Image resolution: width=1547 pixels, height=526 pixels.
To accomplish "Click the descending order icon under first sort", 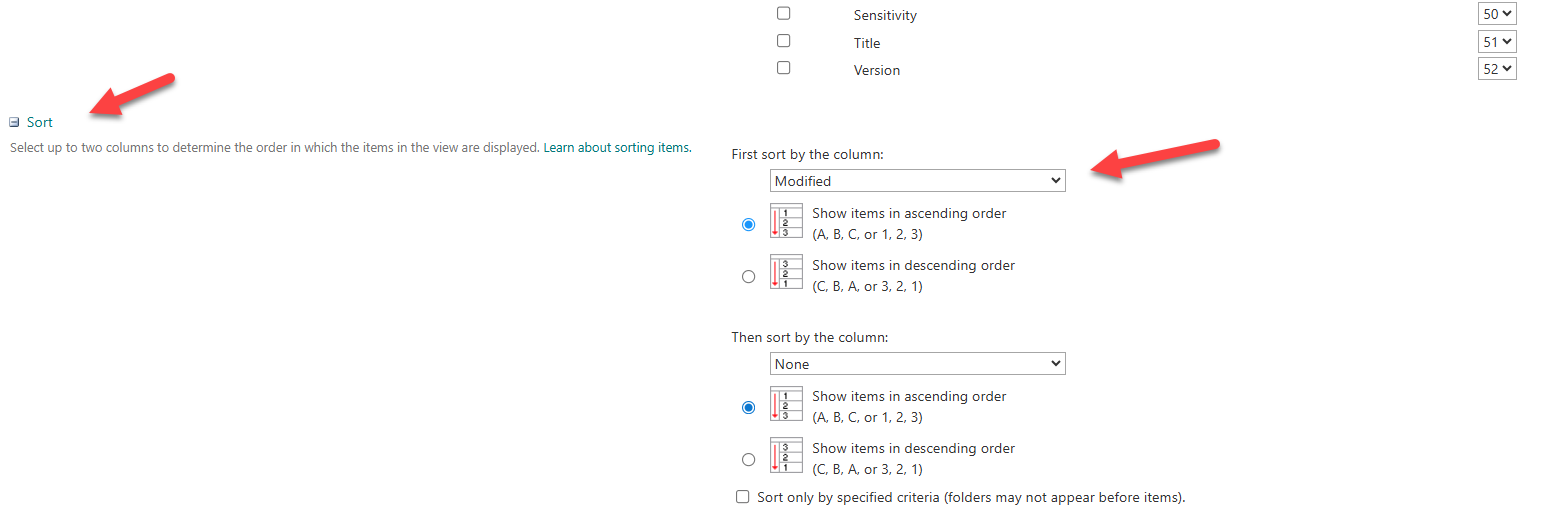I will tap(786, 272).
